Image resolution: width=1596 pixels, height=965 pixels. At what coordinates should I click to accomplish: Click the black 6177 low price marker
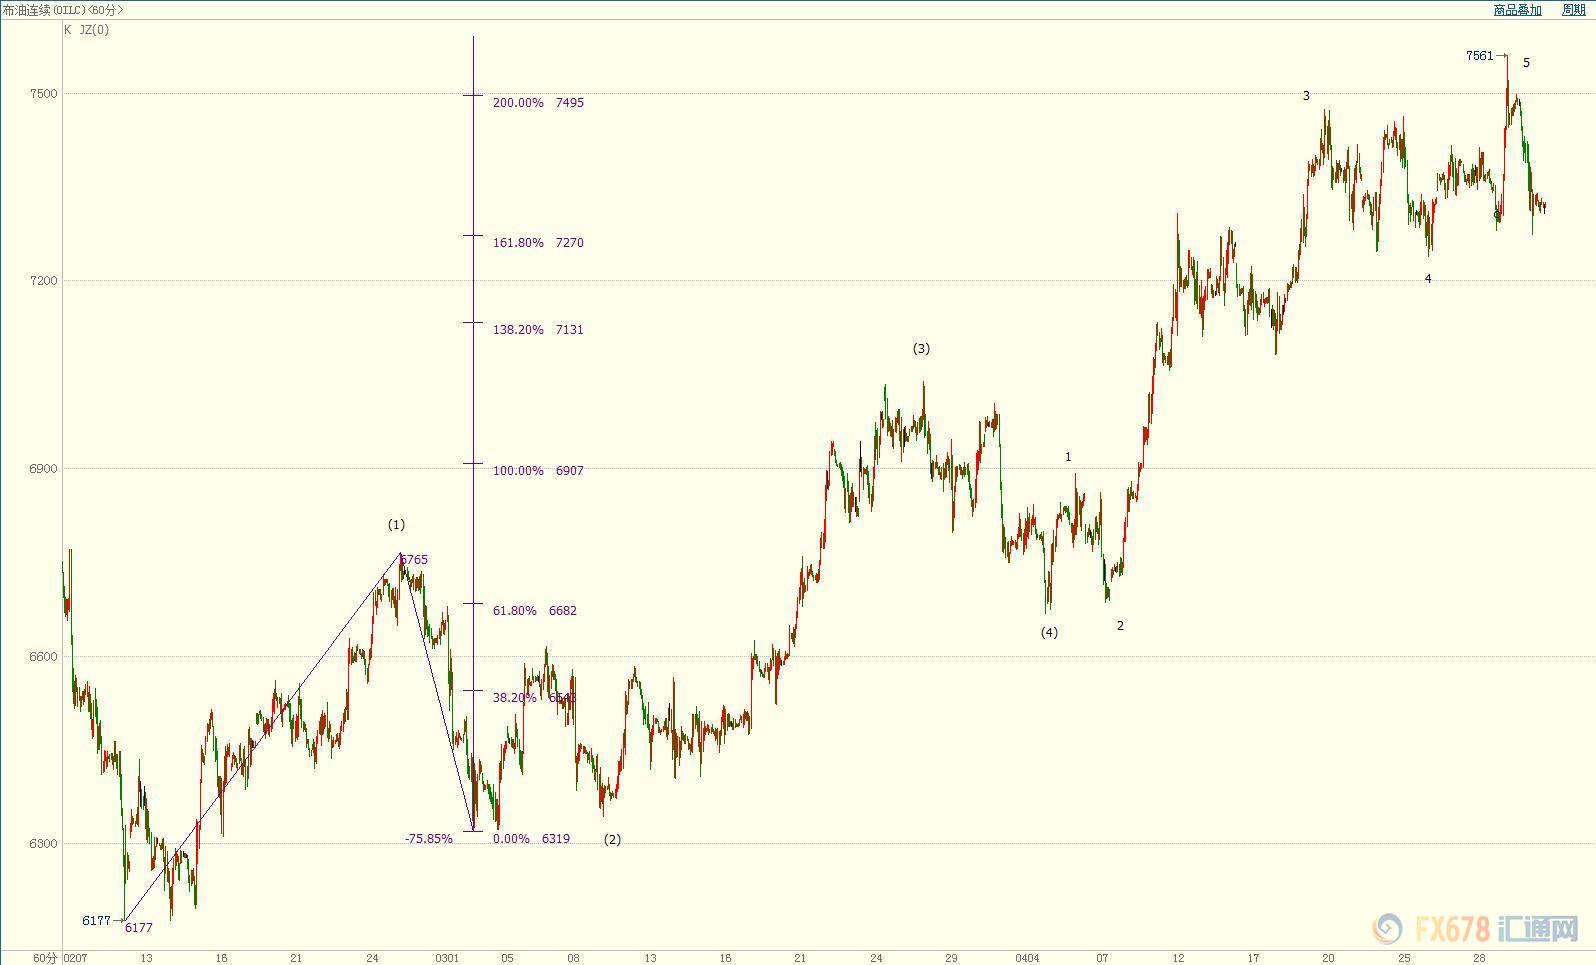pos(96,921)
